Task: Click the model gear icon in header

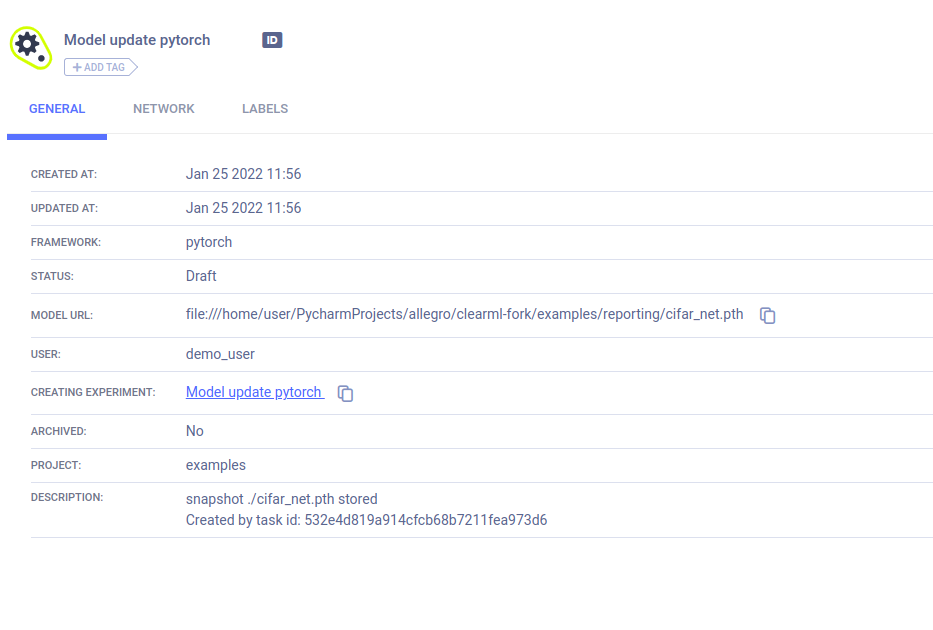Action: 30,47
